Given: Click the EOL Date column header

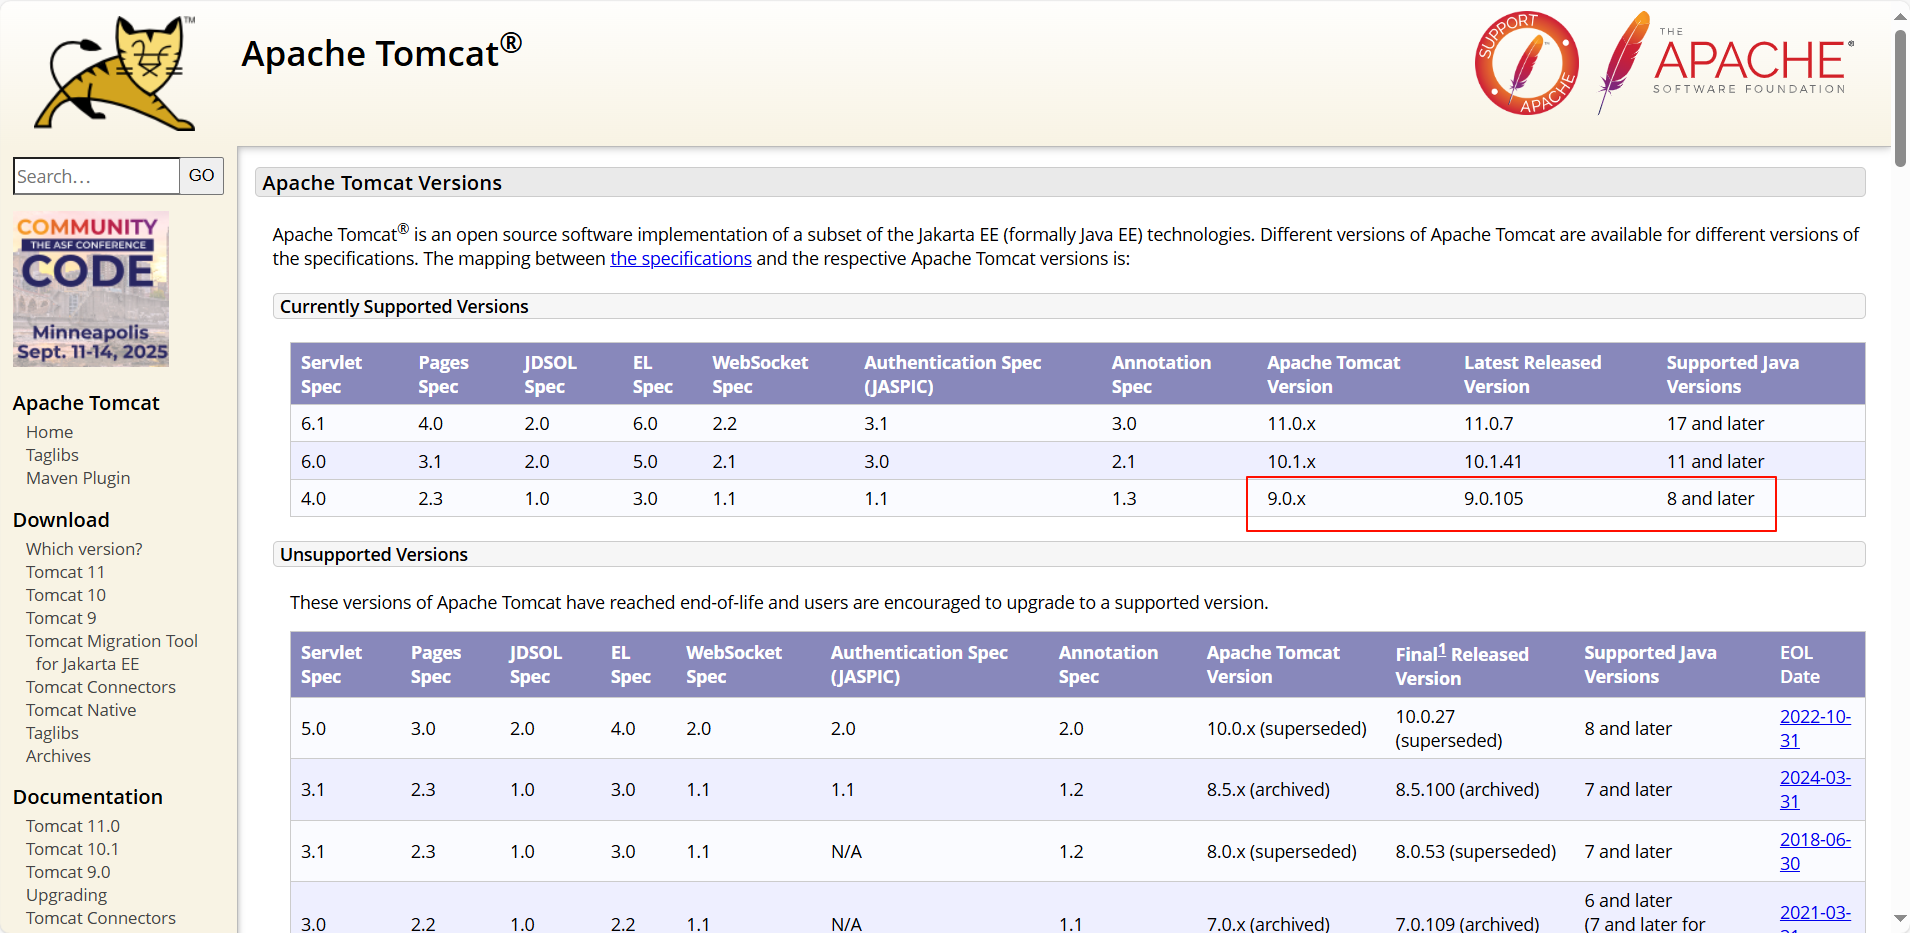Looking at the screenshot, I should [1800, 665].
